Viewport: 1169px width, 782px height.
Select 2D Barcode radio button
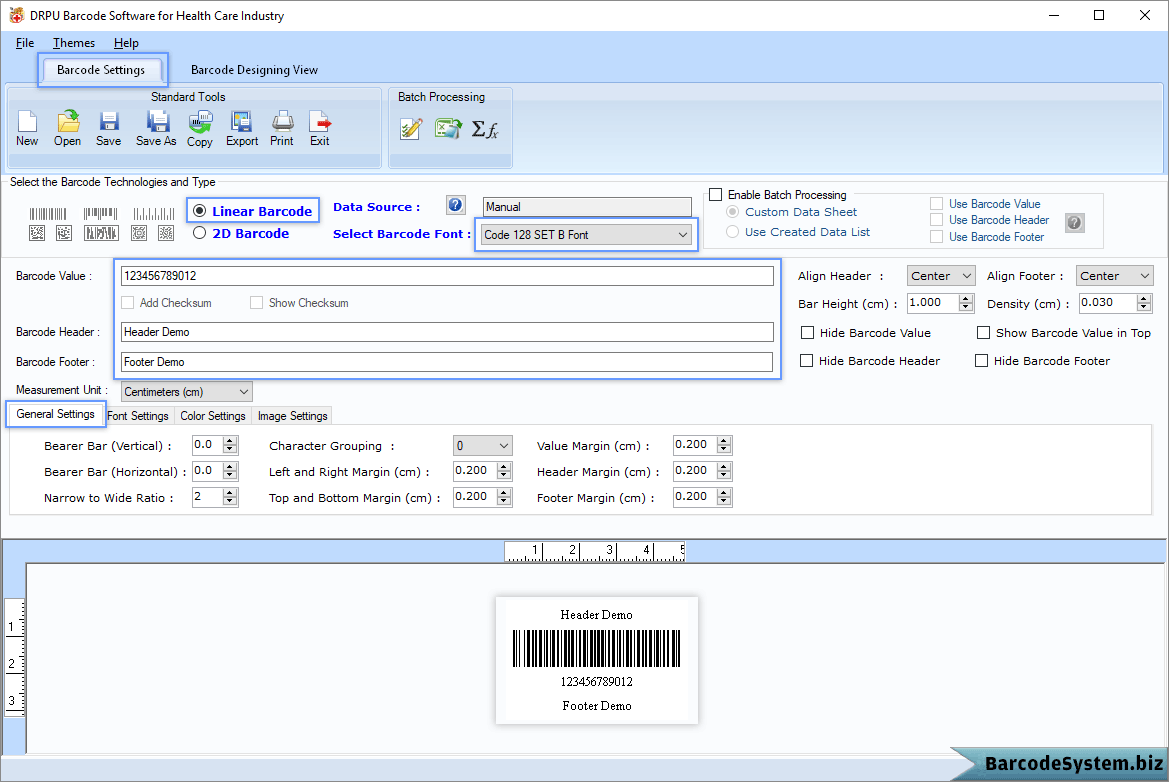tap(200, 233)
